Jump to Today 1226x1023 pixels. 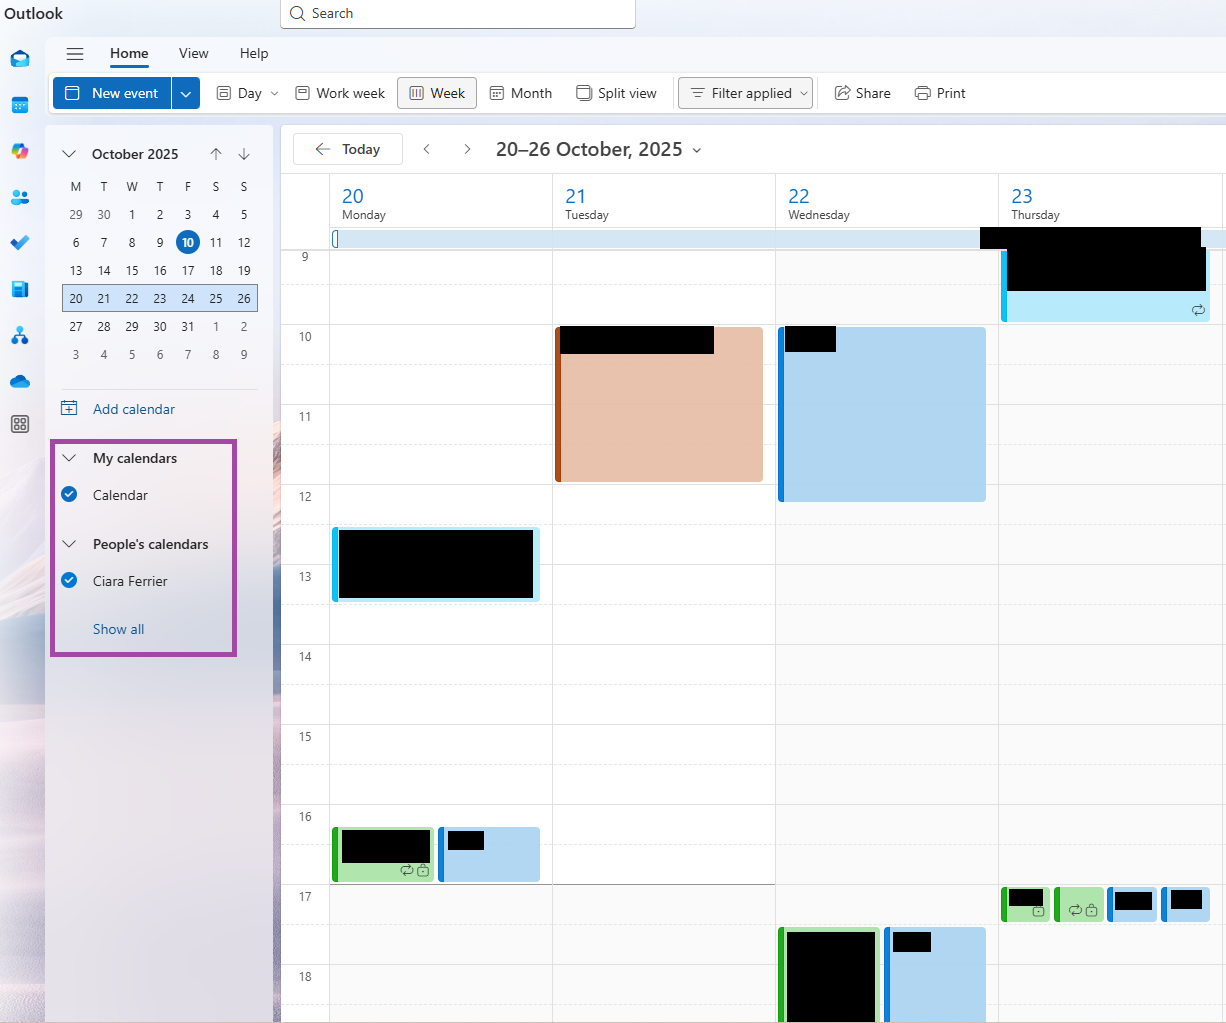pyautogui.click(x=348, y=149)
